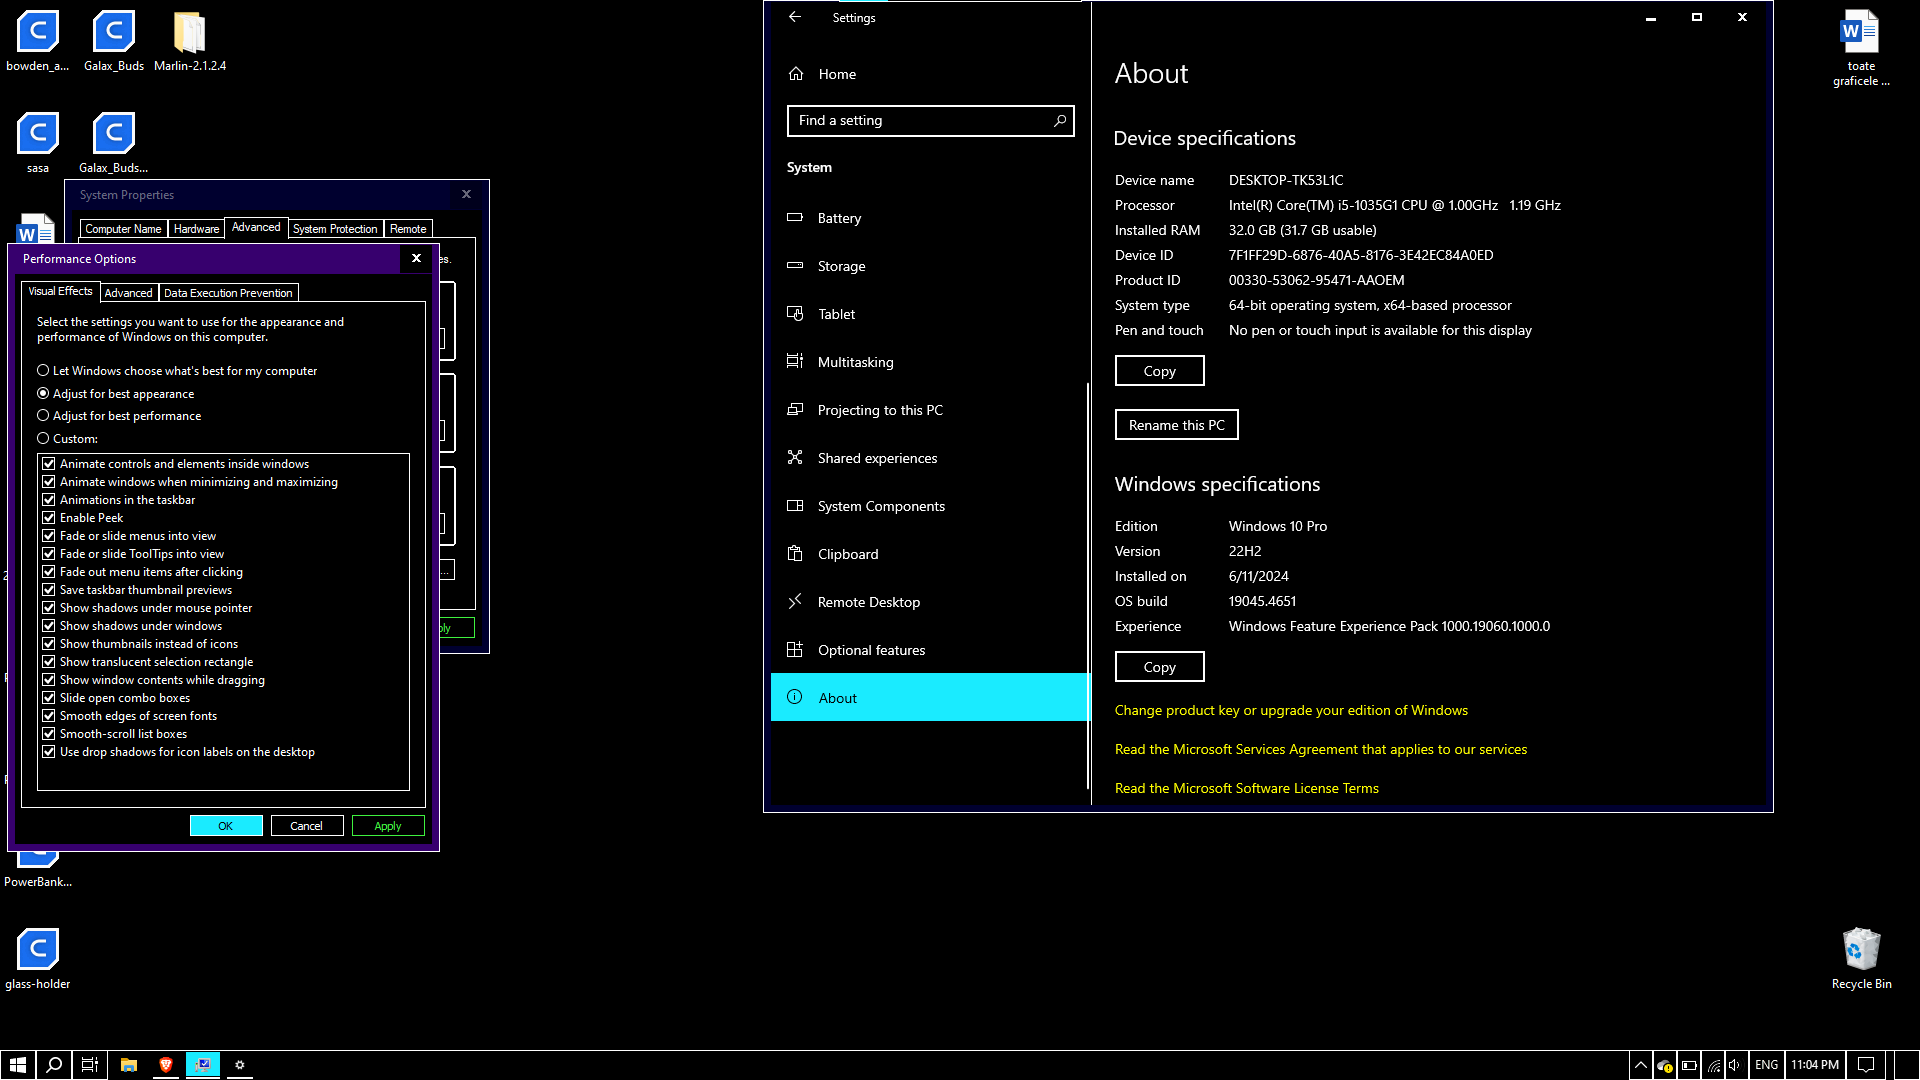Expand hidden icons in system tray
This screenshot has width=1920, height=1080.
1641,1065
